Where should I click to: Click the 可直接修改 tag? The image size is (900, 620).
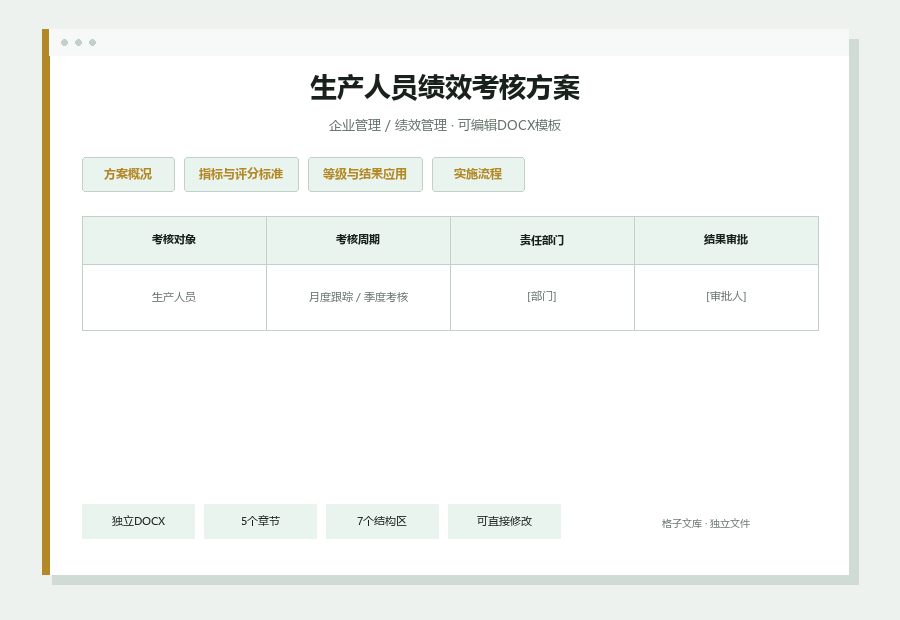[x=504, y=521]
